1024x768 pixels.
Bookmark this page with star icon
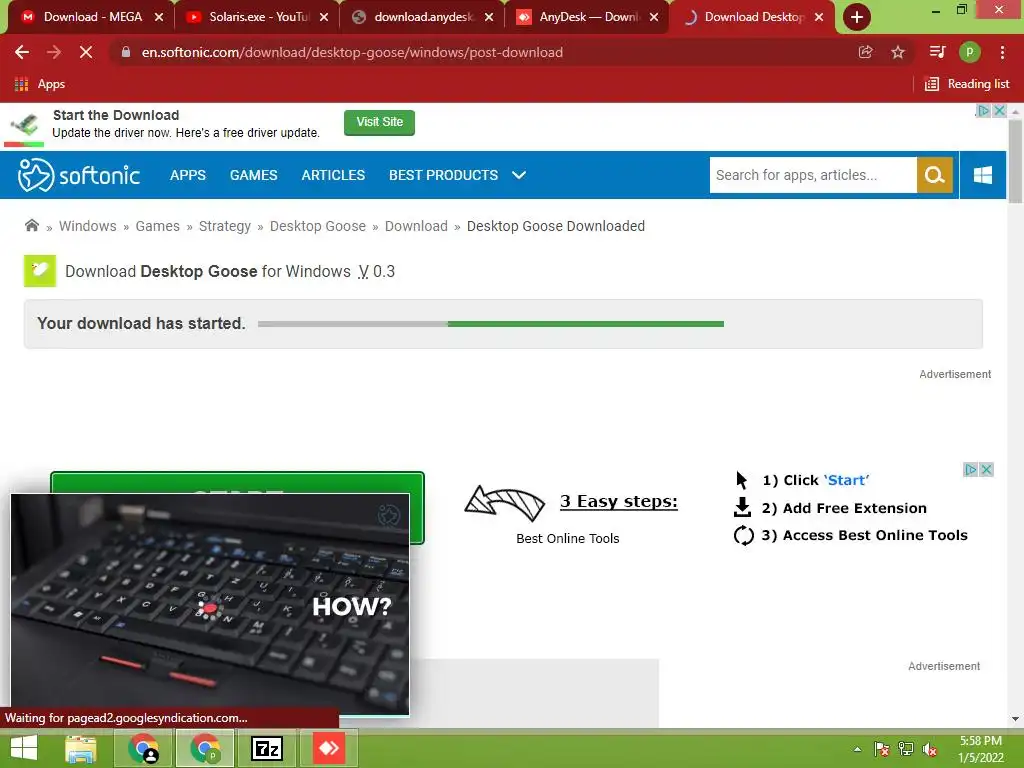point(898,52)
